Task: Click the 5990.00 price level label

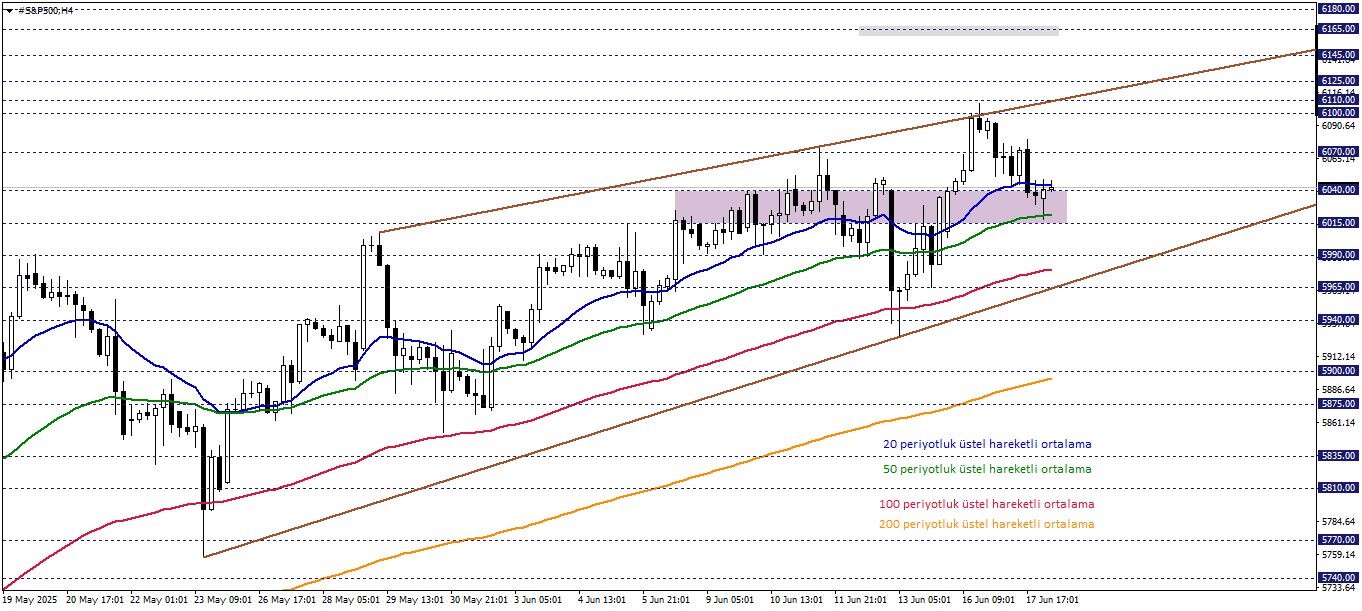Action: (1338, 255)
